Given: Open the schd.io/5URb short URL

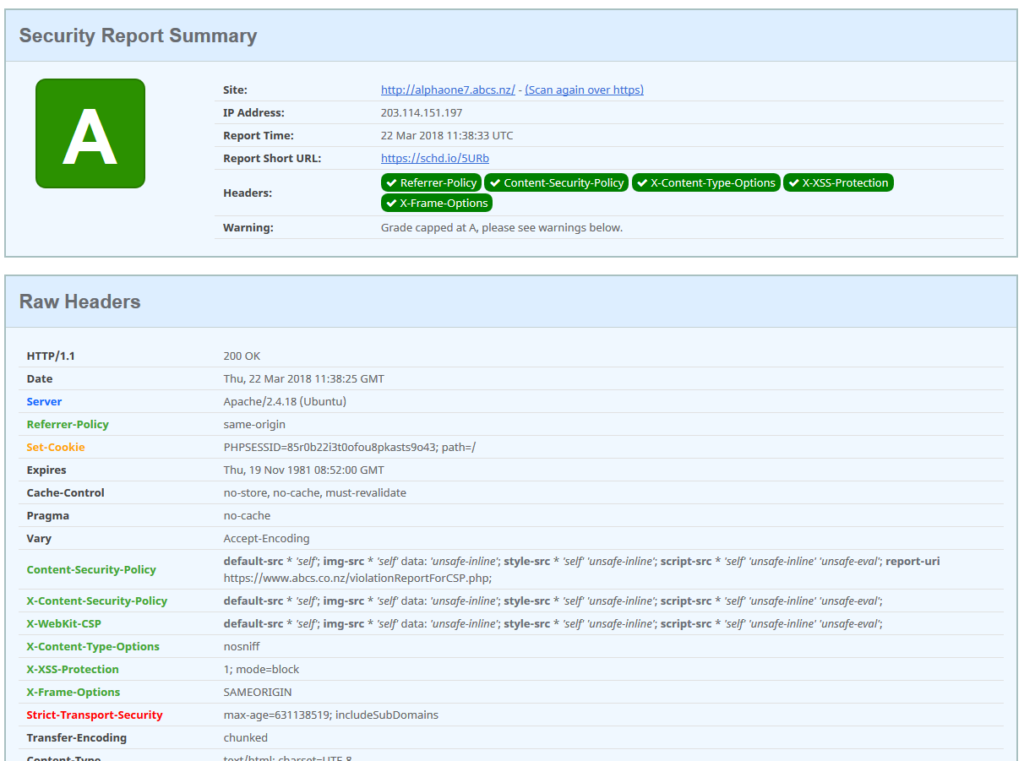Looking at the screenshot, I should coord(435,158).
